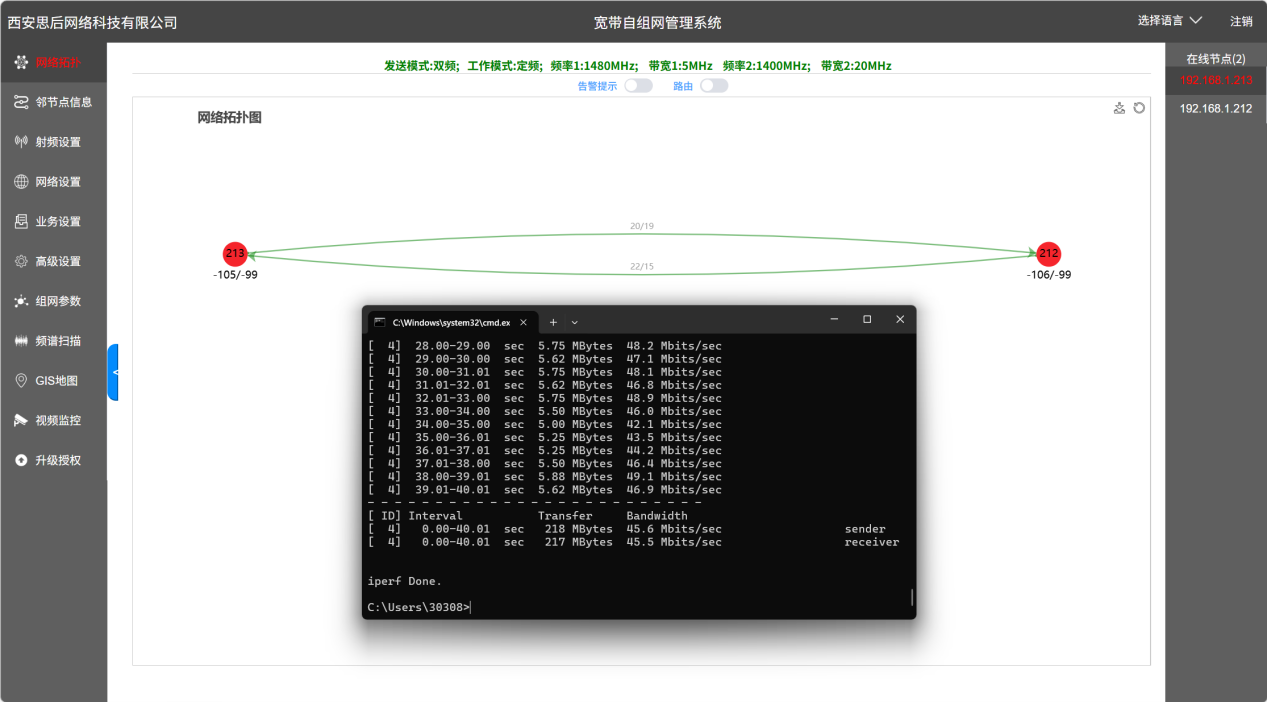Click the cmd window vertical scrollbar
Image resolution: width=1267 pixels, height=702 pixels.
[911, 597]
